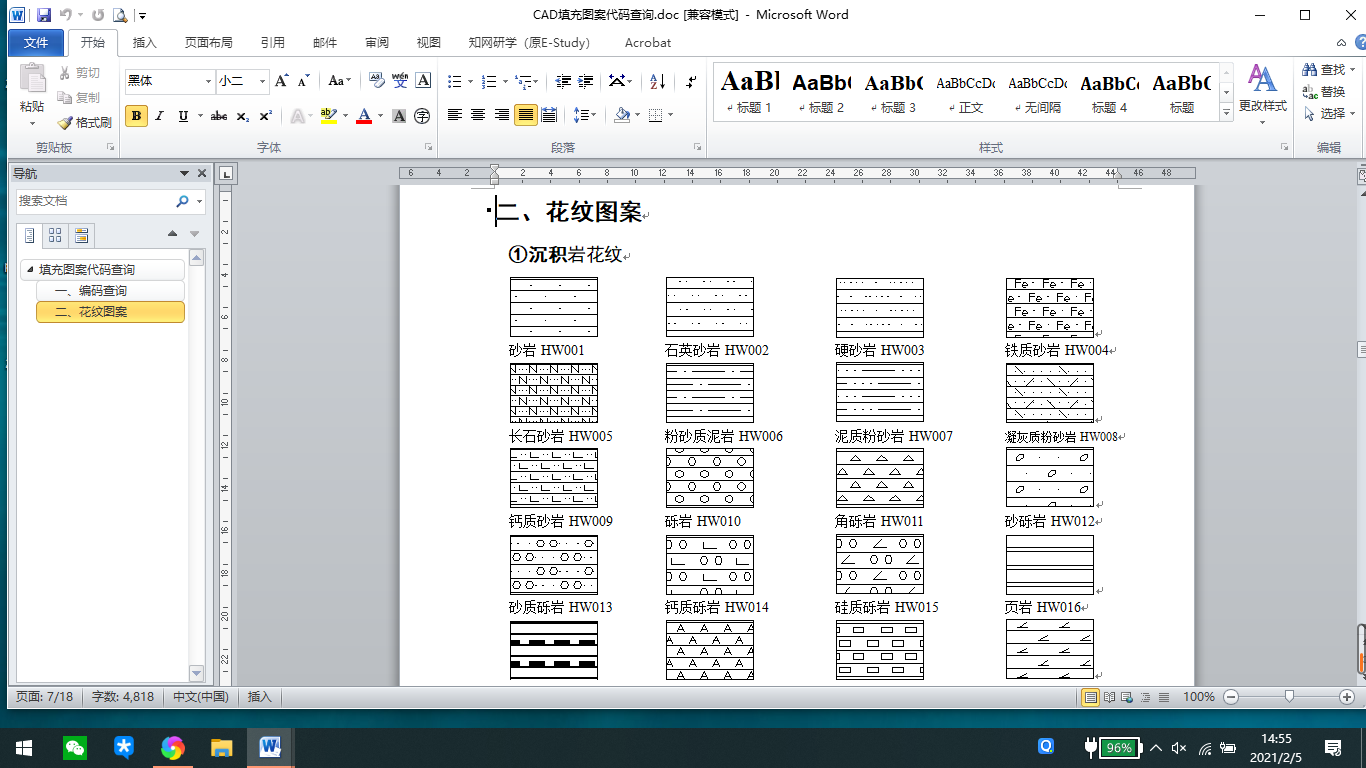Toggle subscript formatting

pos(243,116)
